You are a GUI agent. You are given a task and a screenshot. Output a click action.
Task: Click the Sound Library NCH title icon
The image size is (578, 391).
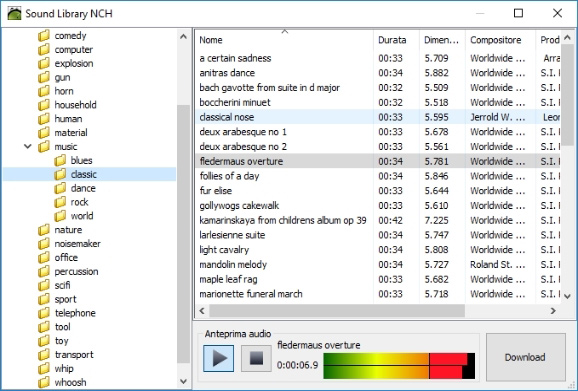(14, 13)
